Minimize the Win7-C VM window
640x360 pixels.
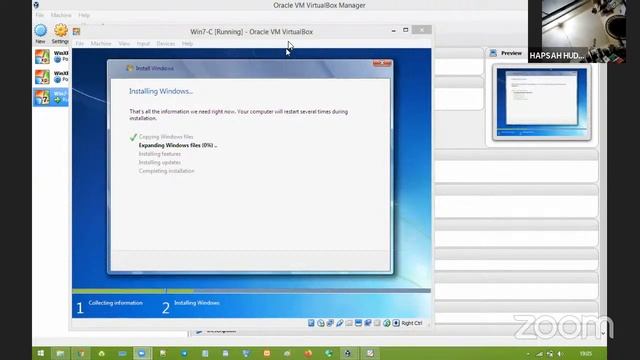393,30
